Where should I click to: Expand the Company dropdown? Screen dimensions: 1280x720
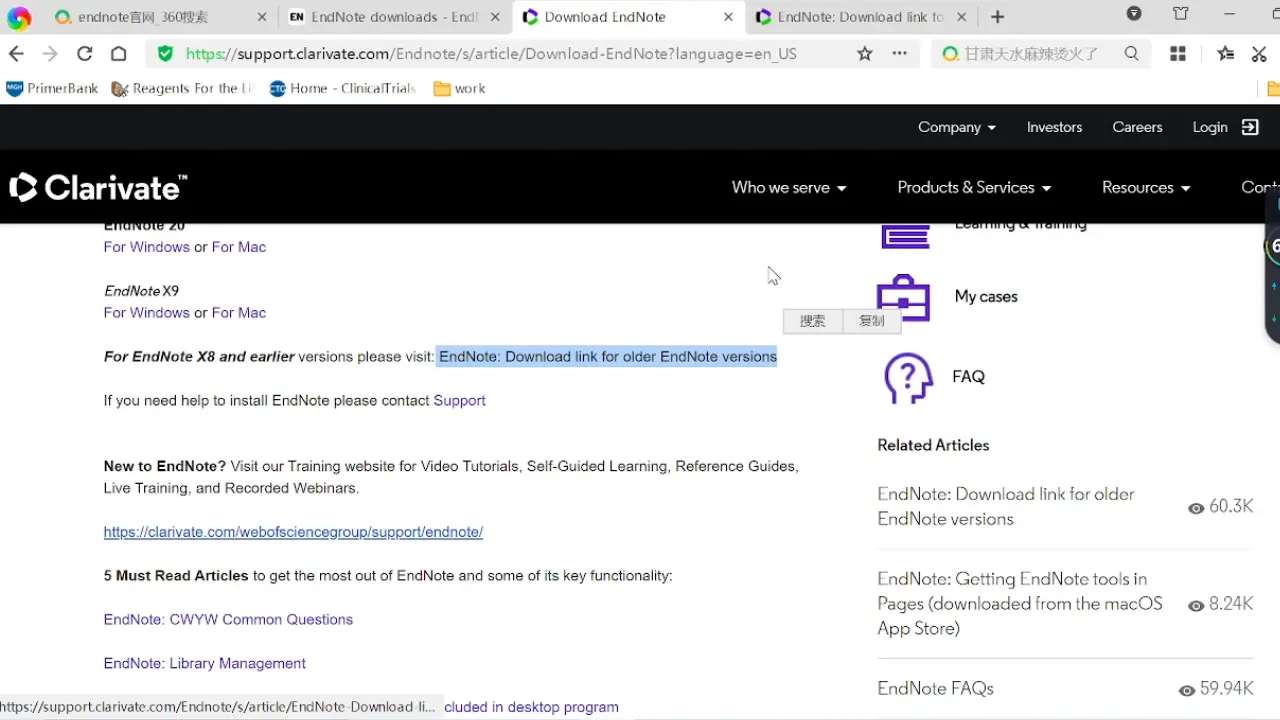[x=957, y=127]
